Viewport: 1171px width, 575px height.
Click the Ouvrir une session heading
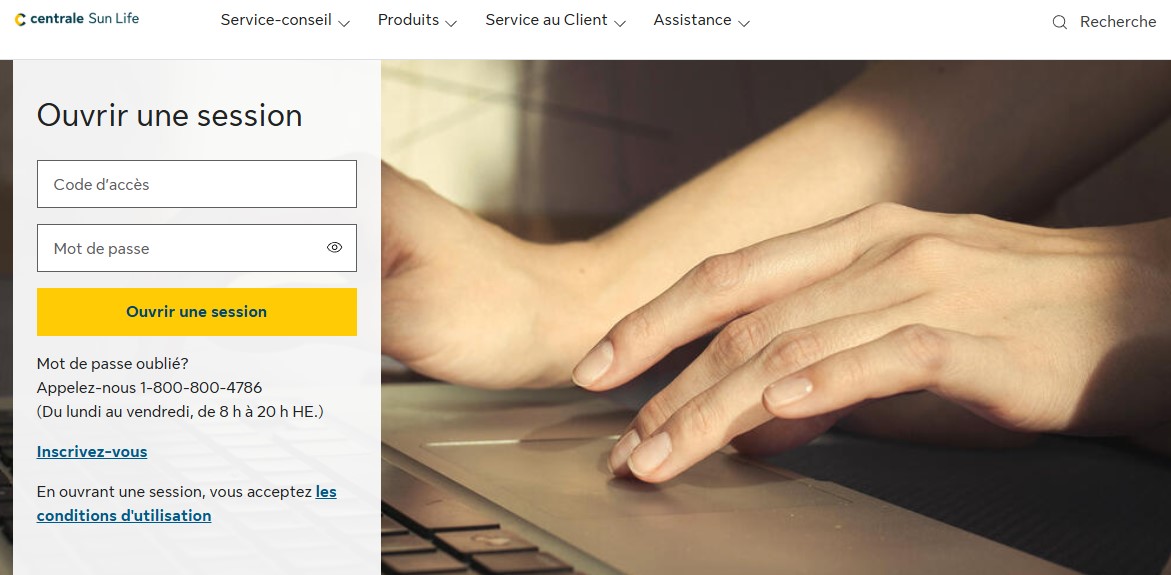pos(170,116)
